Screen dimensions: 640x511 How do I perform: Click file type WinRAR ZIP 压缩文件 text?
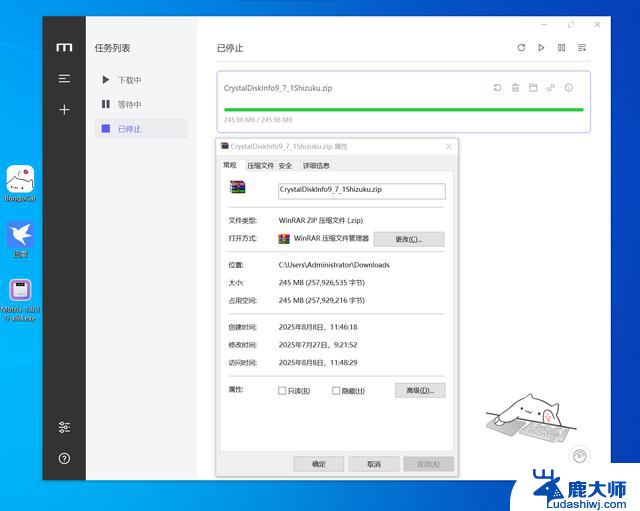(x=320, y=220)
